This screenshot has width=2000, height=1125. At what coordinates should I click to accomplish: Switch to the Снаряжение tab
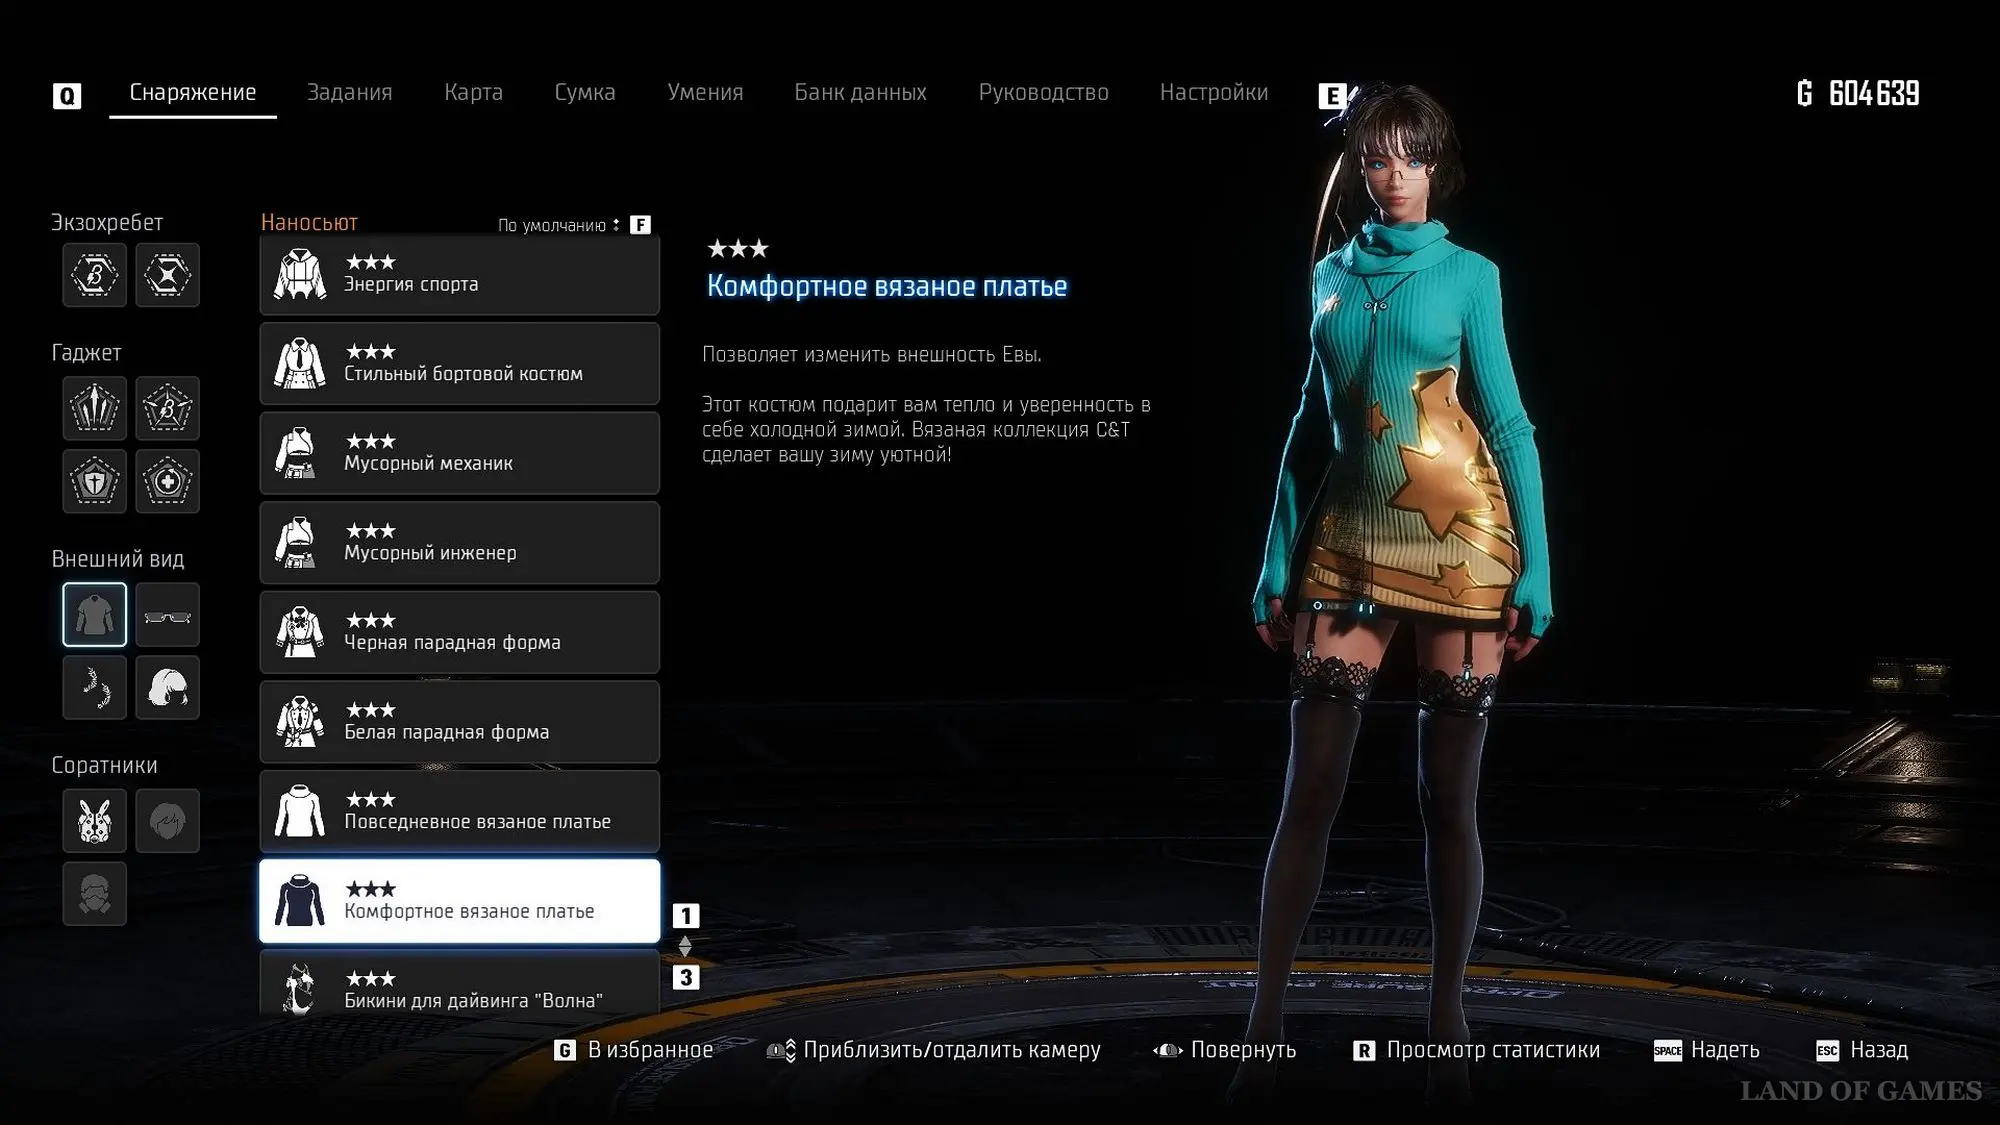pos(193,92)
